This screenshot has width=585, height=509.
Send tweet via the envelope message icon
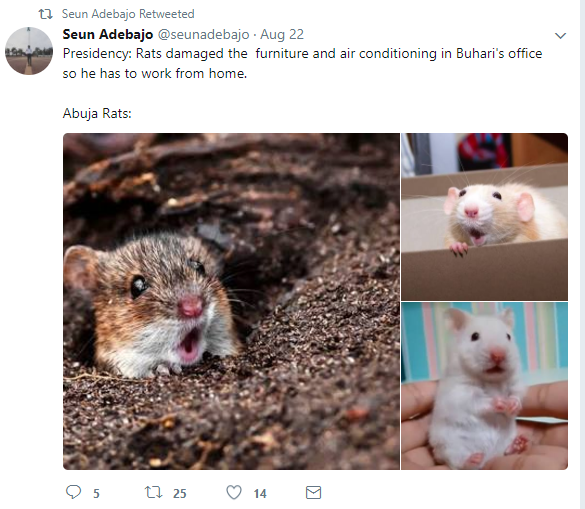[x=313, y=492]
